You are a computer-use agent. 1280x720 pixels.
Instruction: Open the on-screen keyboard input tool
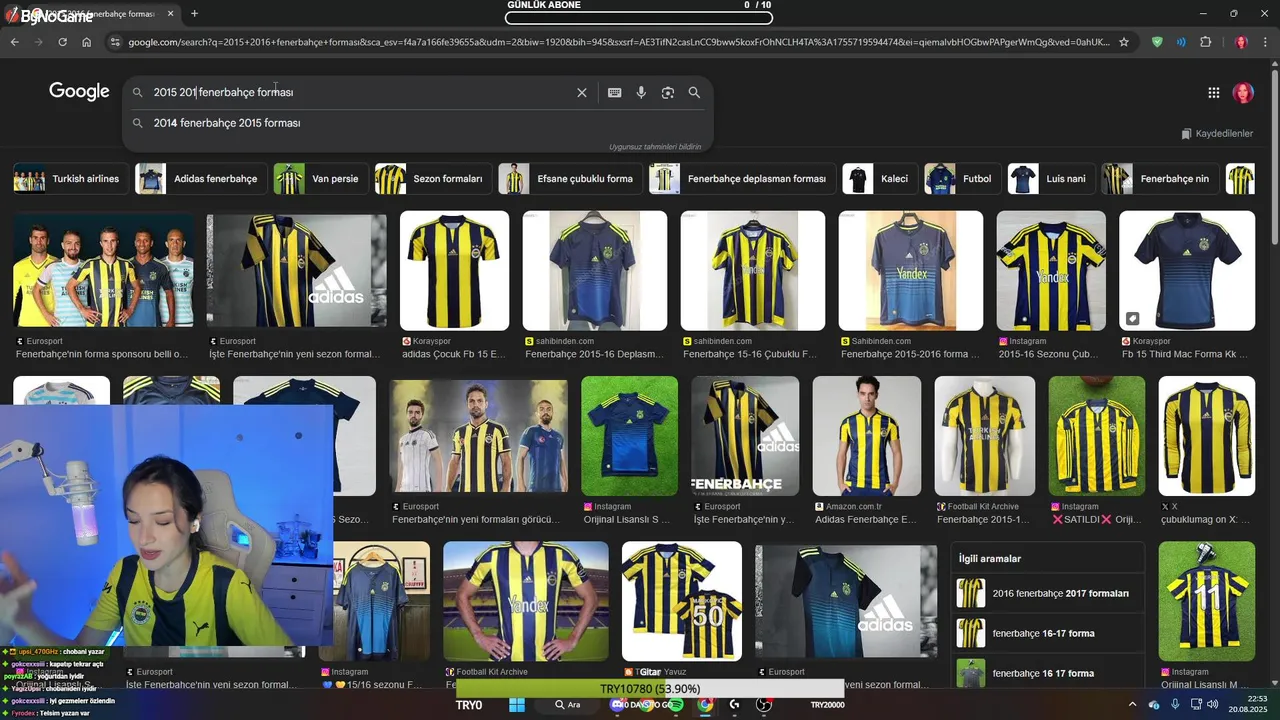614,92
